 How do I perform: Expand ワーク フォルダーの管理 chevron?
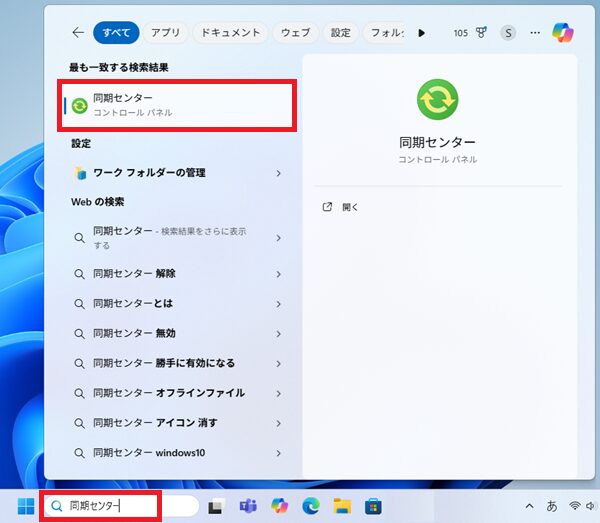pos(279,173)
